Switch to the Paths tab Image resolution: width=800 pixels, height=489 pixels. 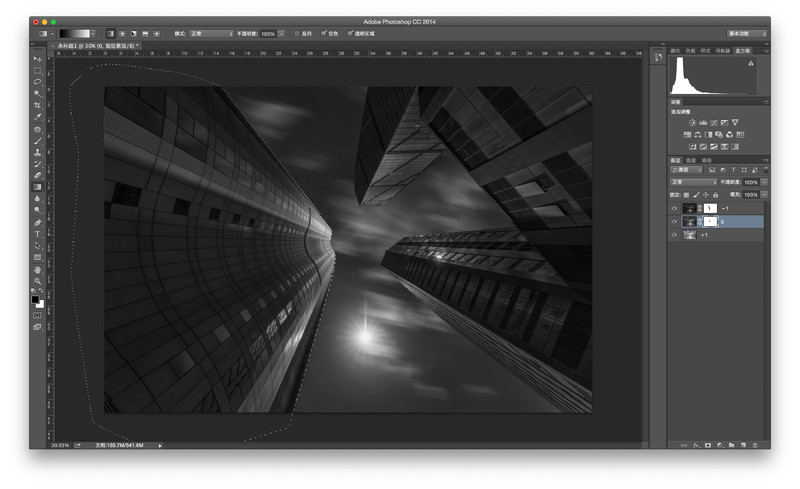pyautogui.click(x=707, y=160)
